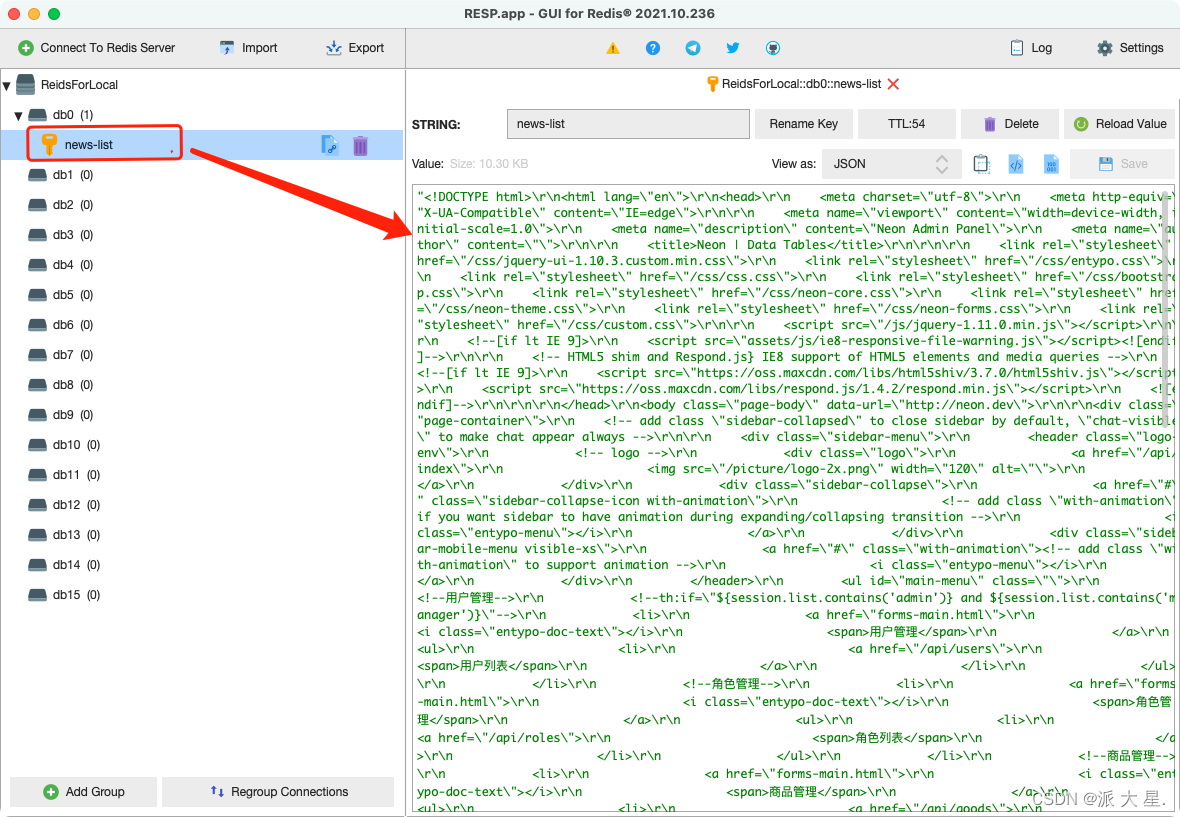The height and width of the screenshot is (817, 1180).
Task: Select database db5
Action: (72, 295)
